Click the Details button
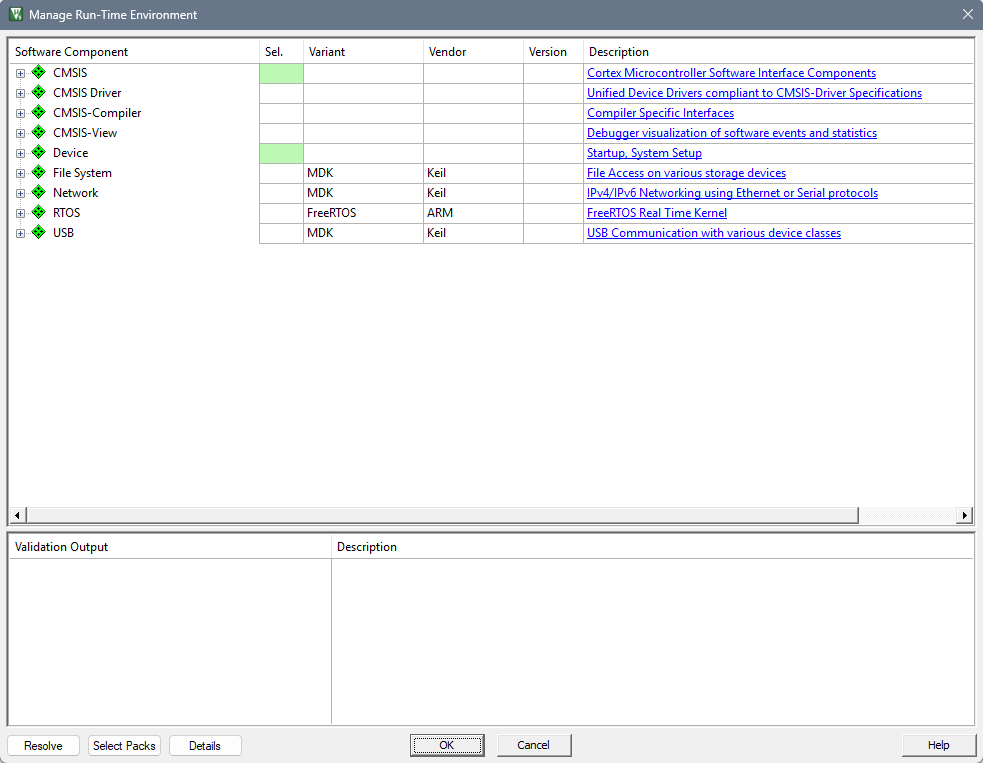This screenshot has height=763, width=983. click(x=205, y=745)
